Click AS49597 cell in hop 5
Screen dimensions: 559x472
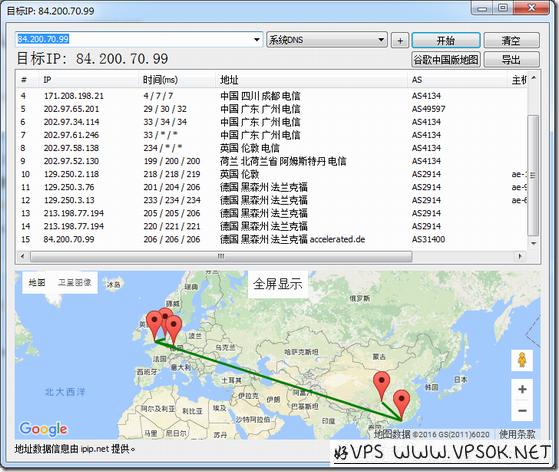click(429, 109)
